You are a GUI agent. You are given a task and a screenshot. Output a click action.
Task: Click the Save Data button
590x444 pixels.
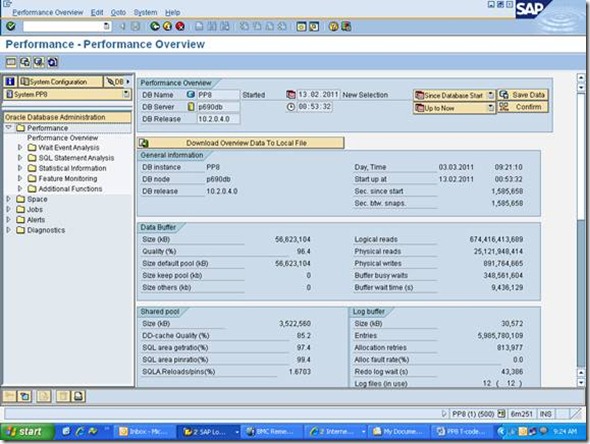pyautogui.click(x=523, y=95)
